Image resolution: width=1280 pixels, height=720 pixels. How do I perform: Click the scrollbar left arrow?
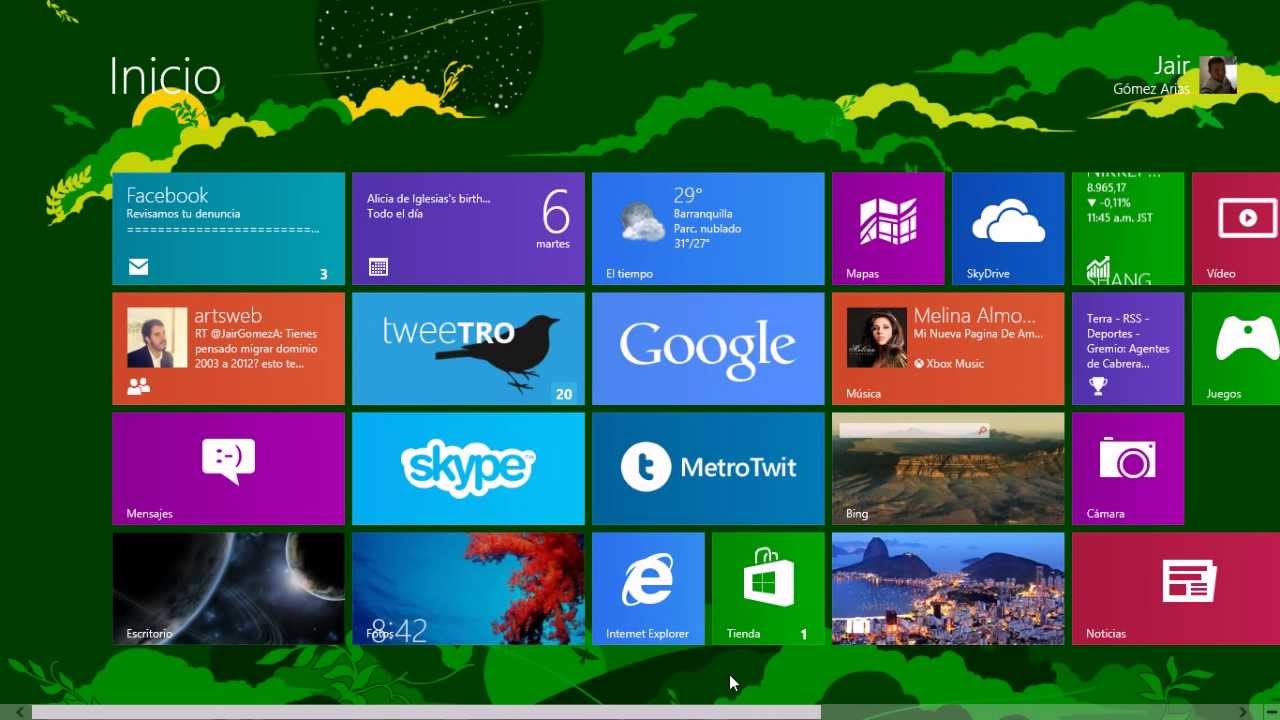[19, 712]
